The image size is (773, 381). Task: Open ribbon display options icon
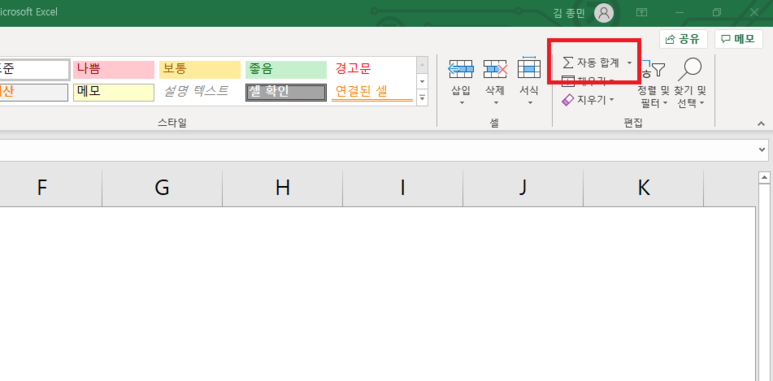pos(641,12)
